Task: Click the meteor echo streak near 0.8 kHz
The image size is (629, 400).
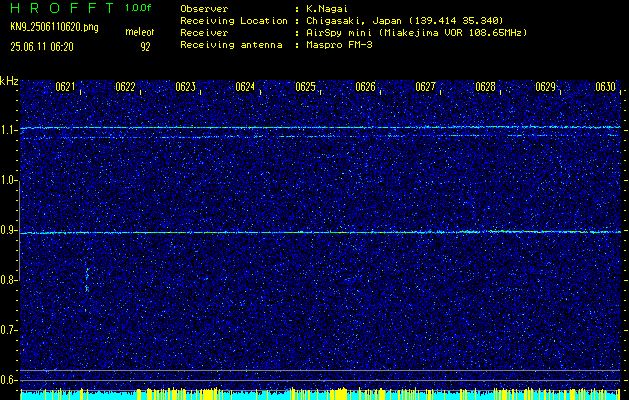Action: point(87,280)
